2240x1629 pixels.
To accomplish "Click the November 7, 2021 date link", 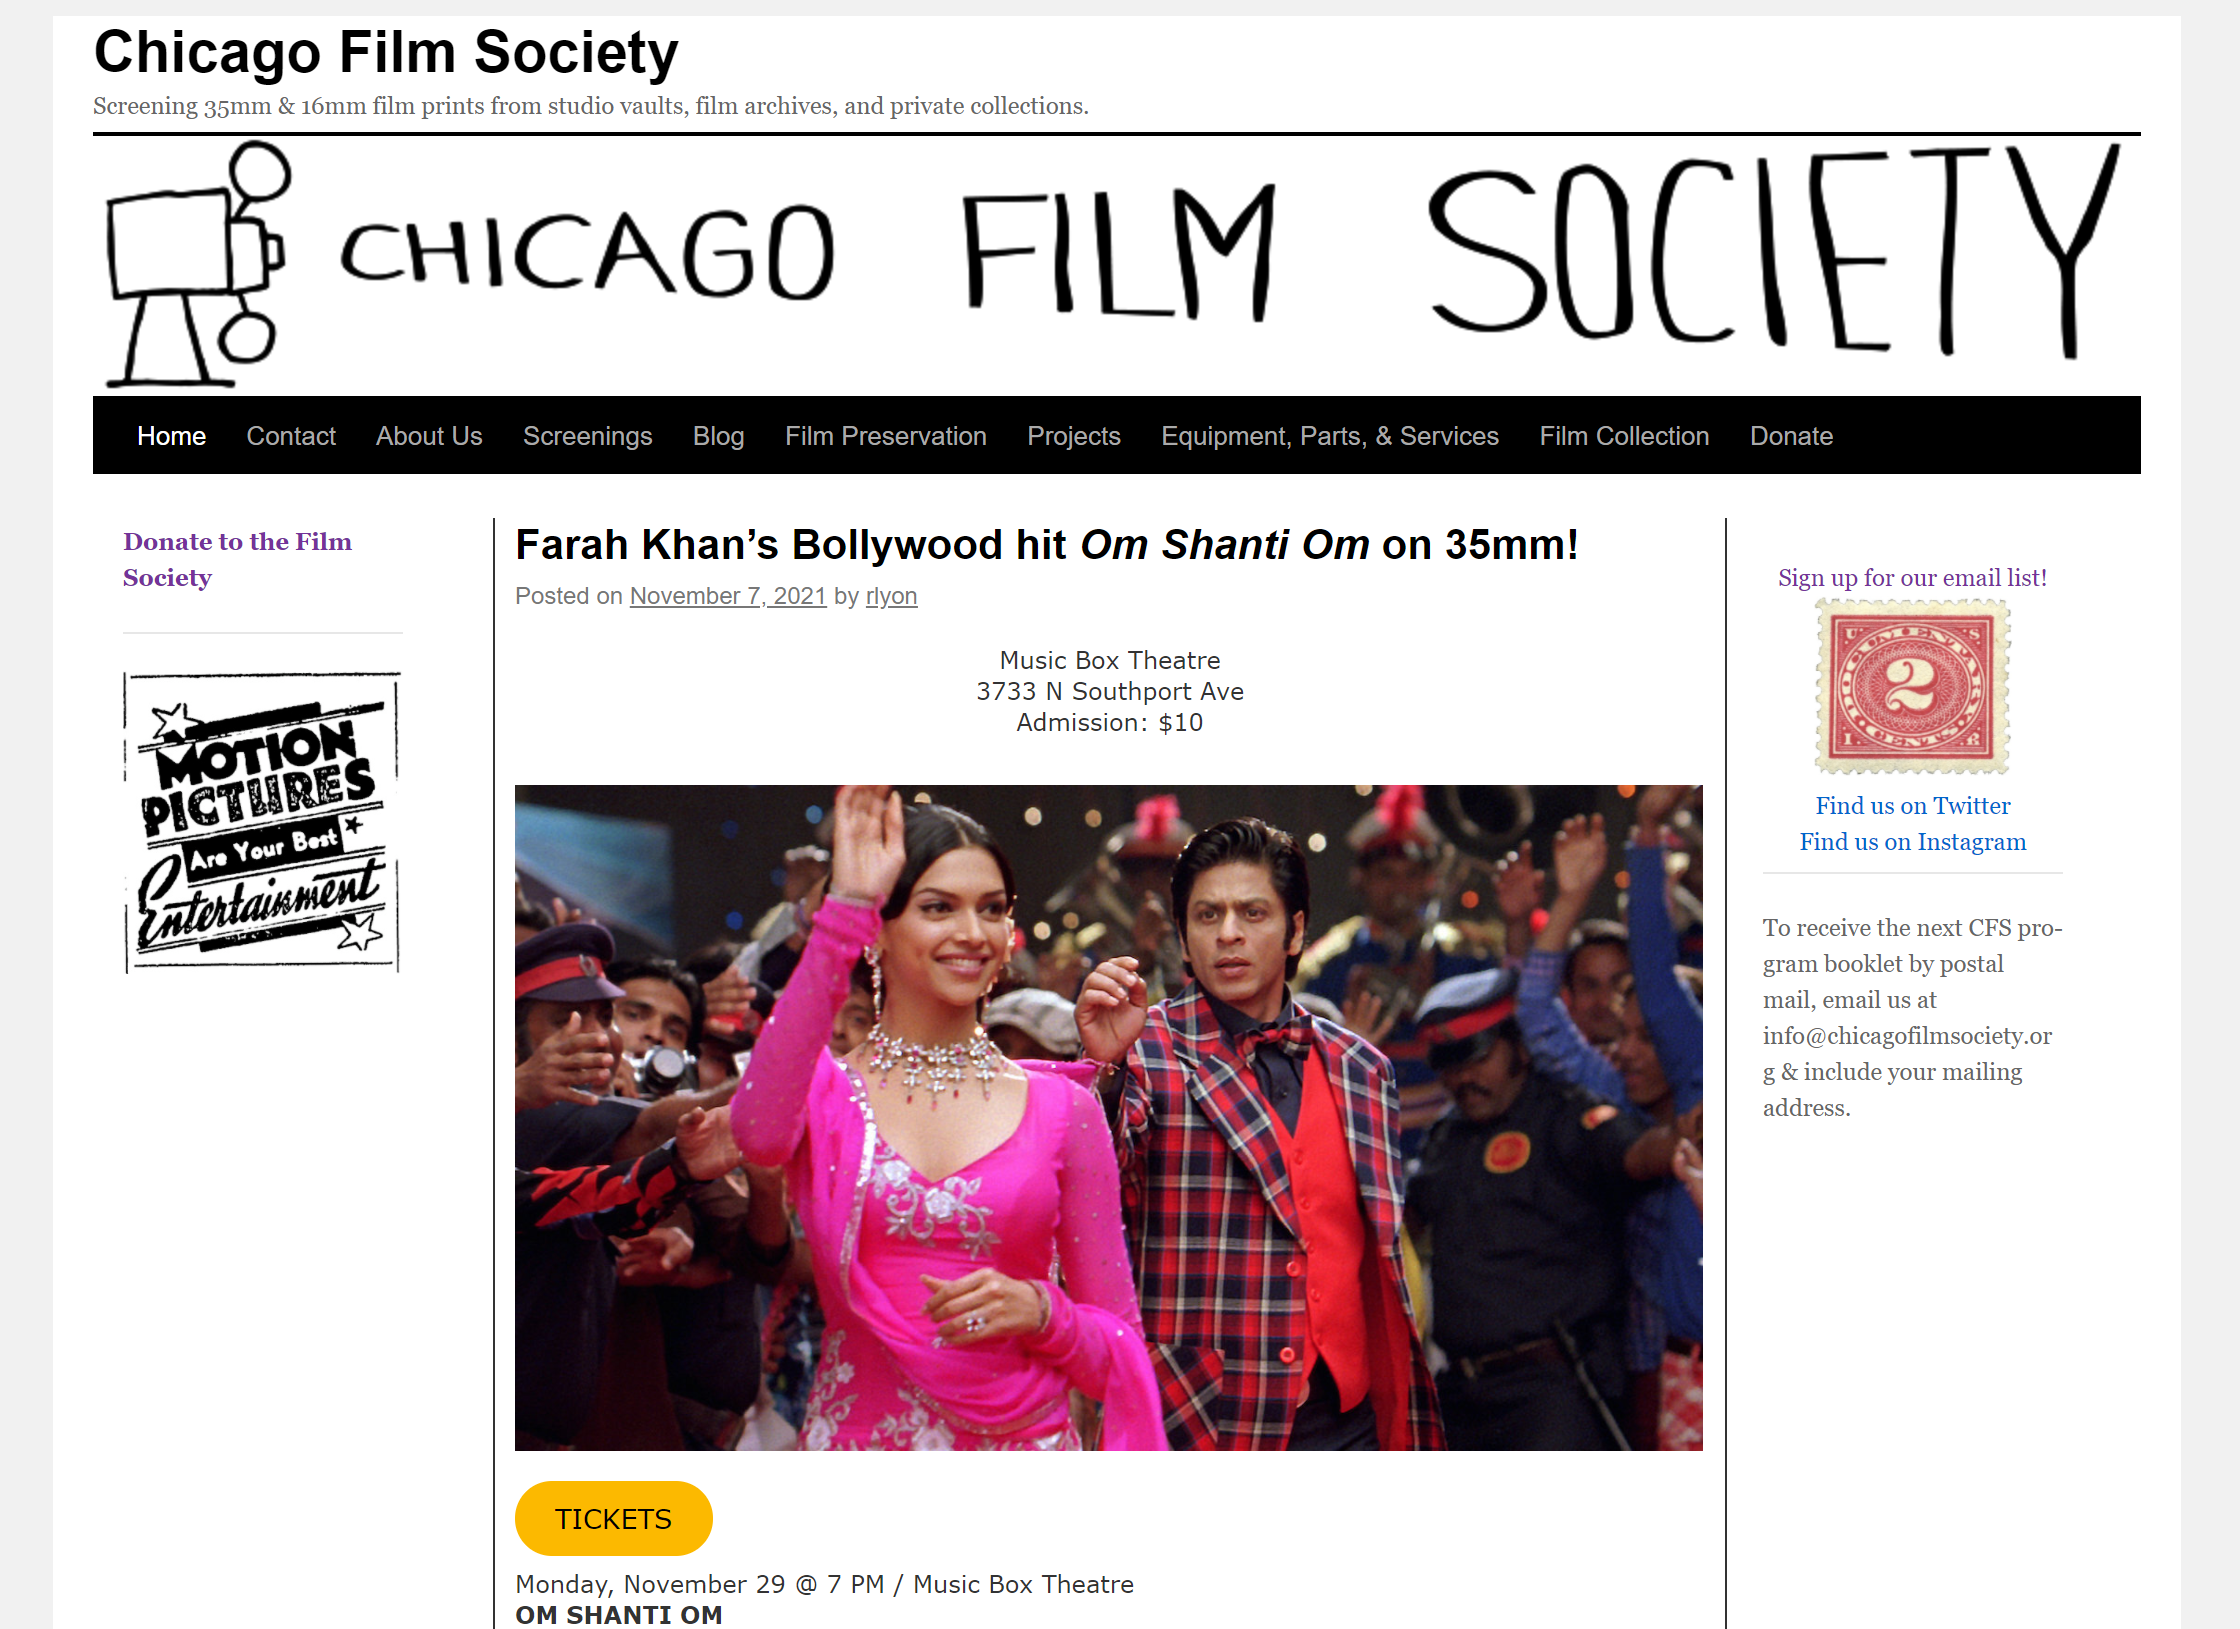I will tap(728, 596).
